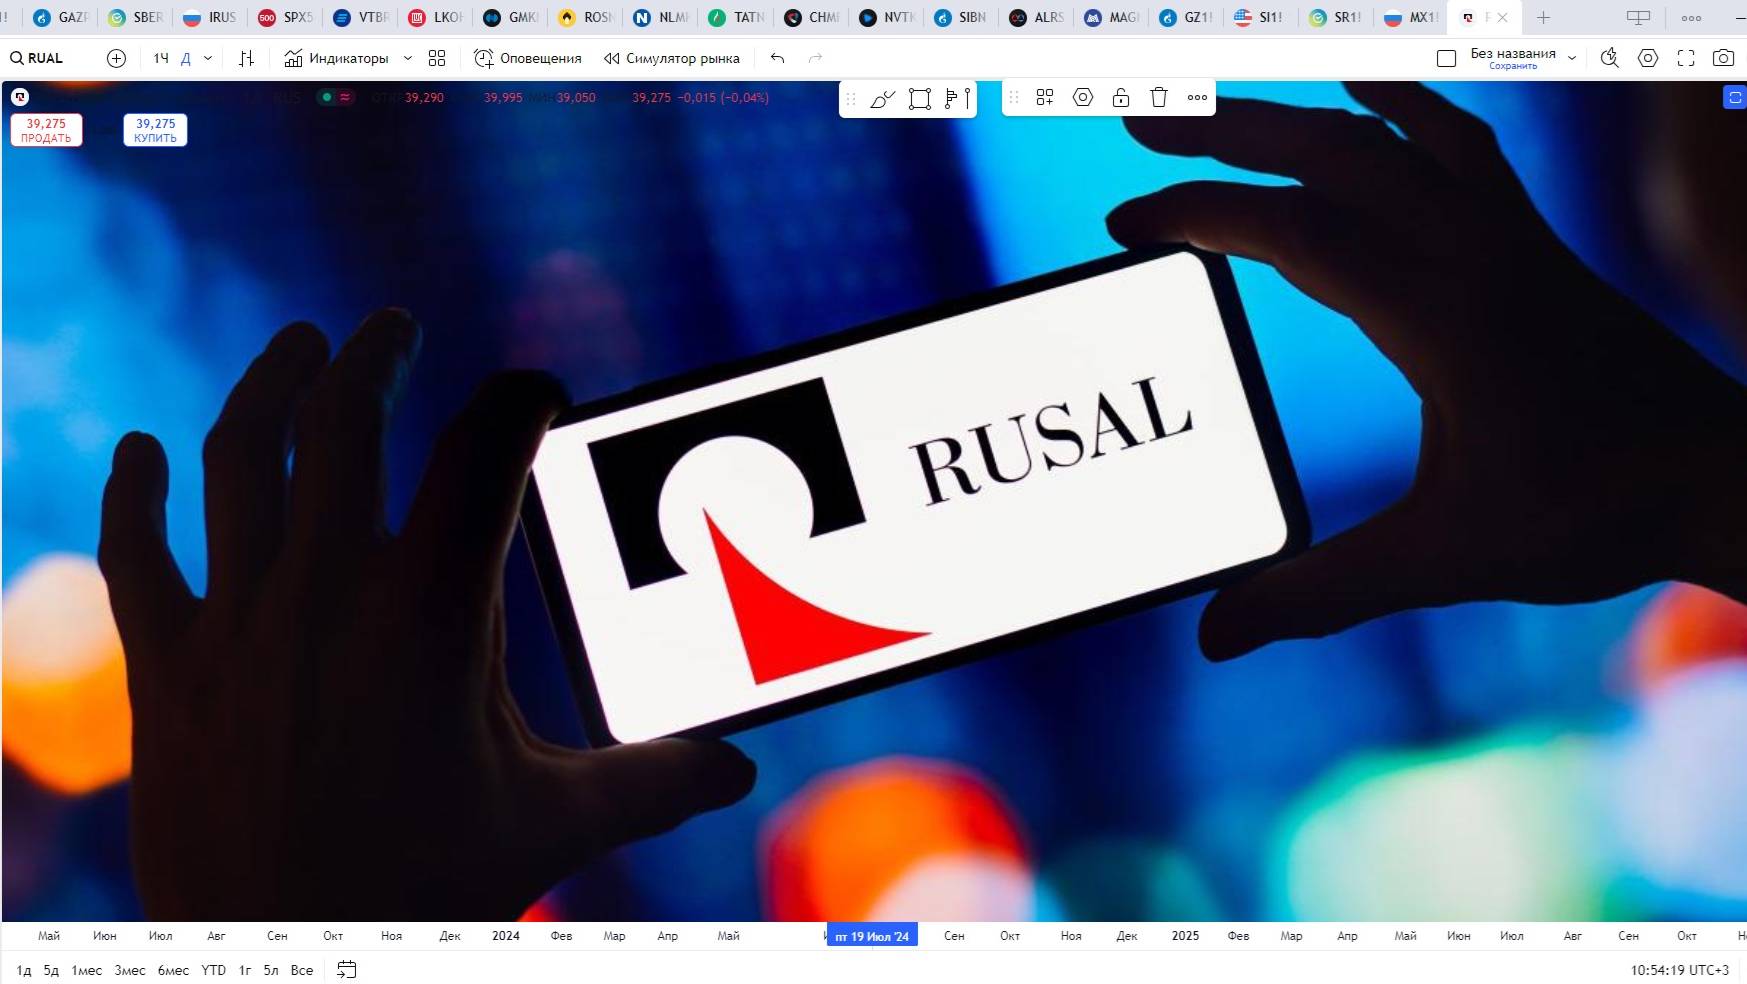Open object settings hexagon in floating toolbar
1747x984 pixels.
(x=1083, y=97)
